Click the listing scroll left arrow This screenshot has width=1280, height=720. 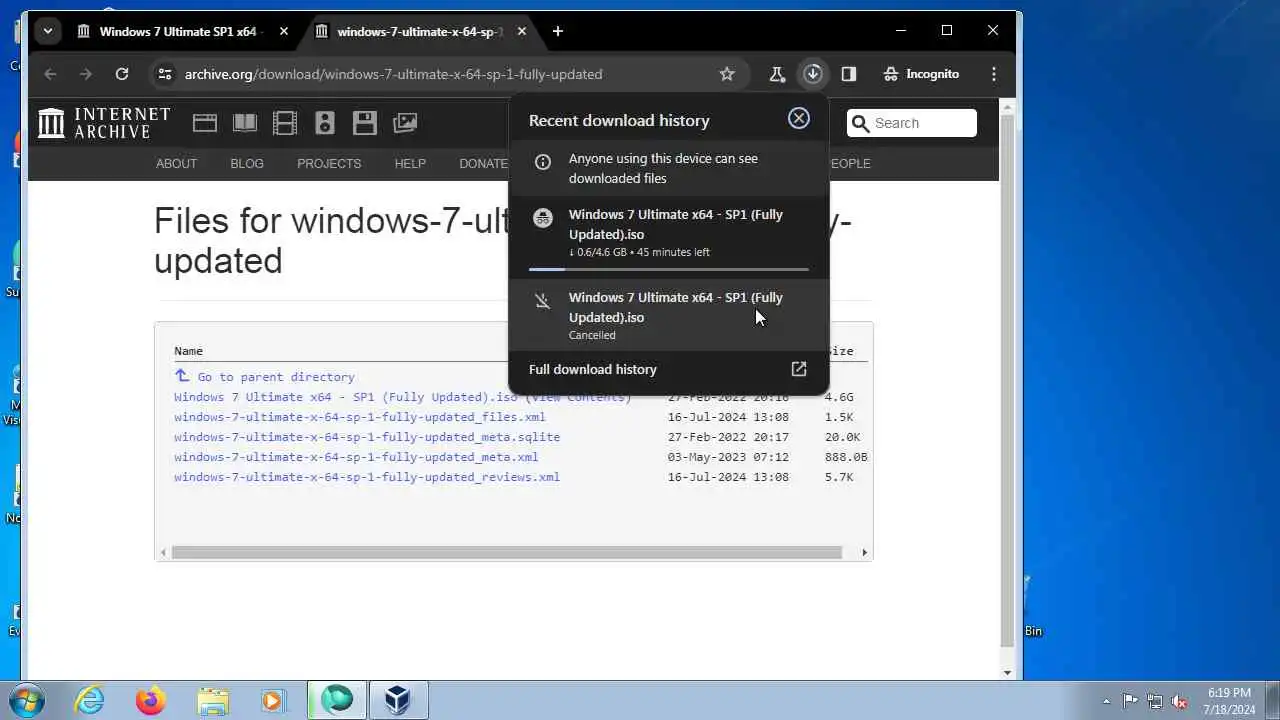tap(164, 552)
